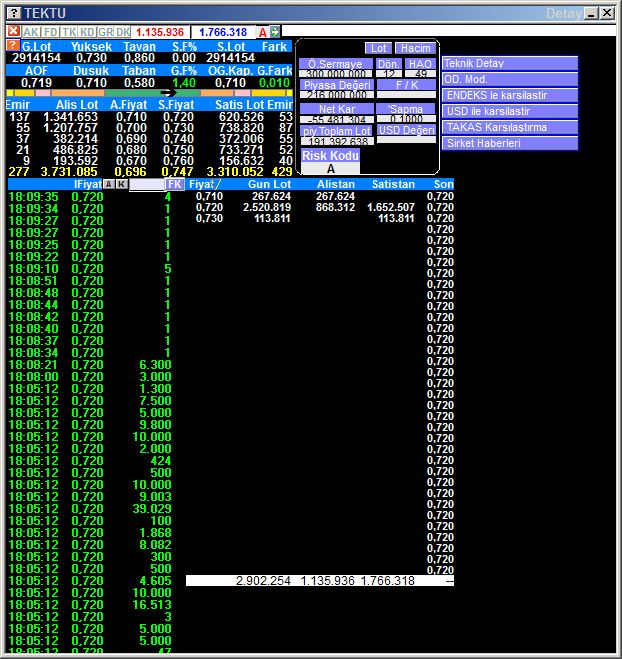Image resolution: width=622 pixels, height=659 pixels.
Task: Select the Hacim tab
Action: pos(414,48)
